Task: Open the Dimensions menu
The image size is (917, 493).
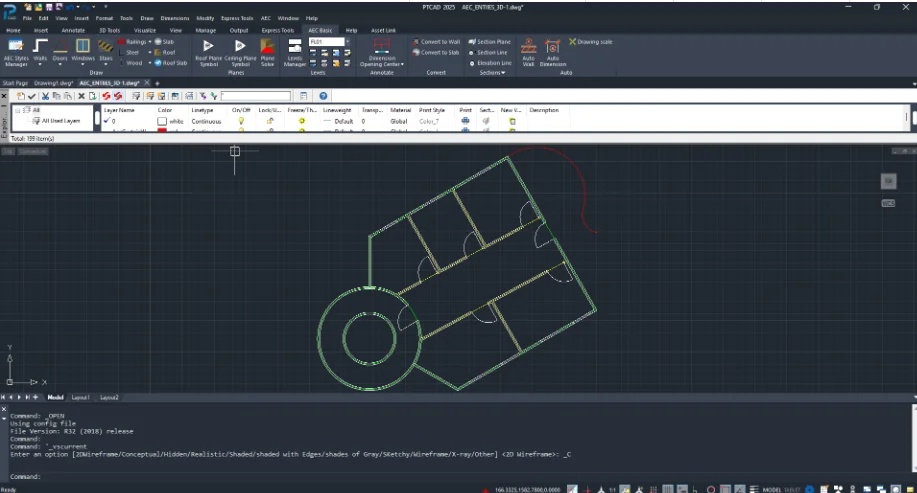Action: [x=175, y=18]
